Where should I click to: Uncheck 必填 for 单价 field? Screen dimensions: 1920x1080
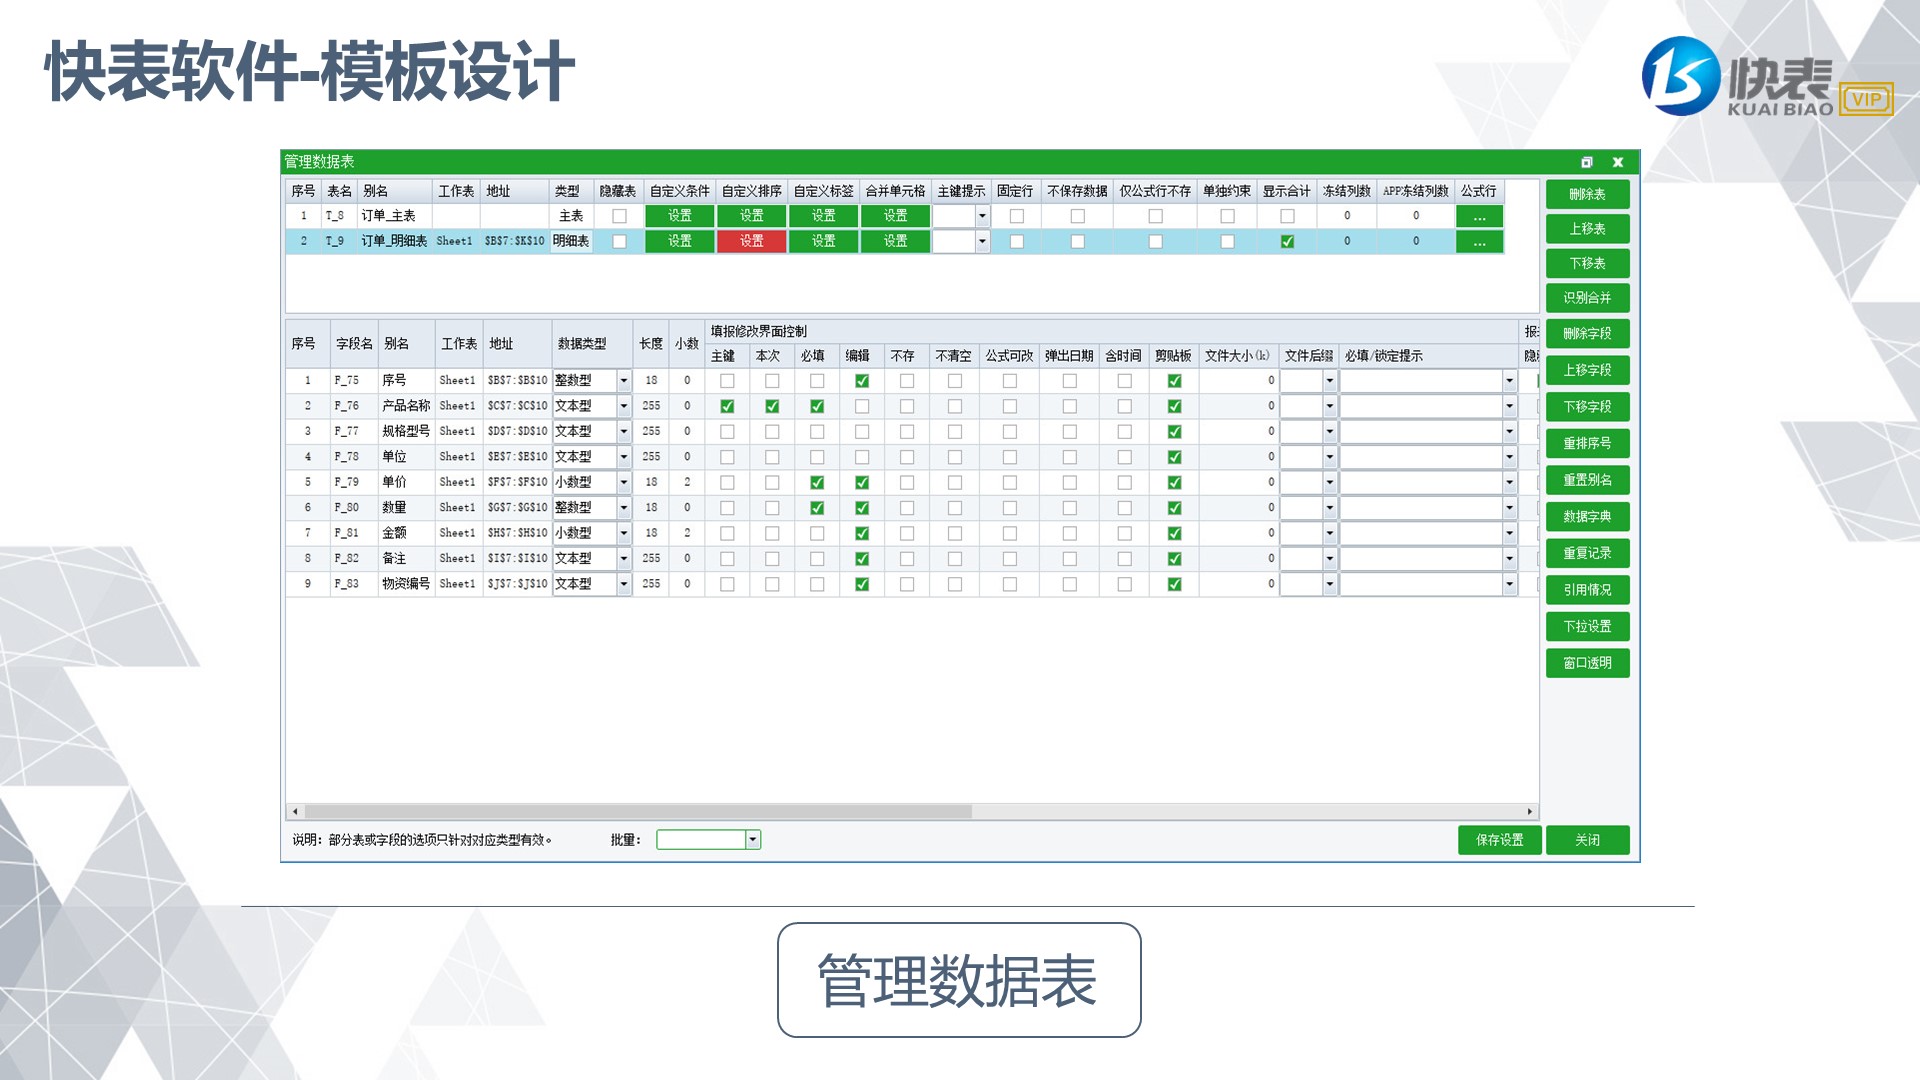[x=817, y=482]
